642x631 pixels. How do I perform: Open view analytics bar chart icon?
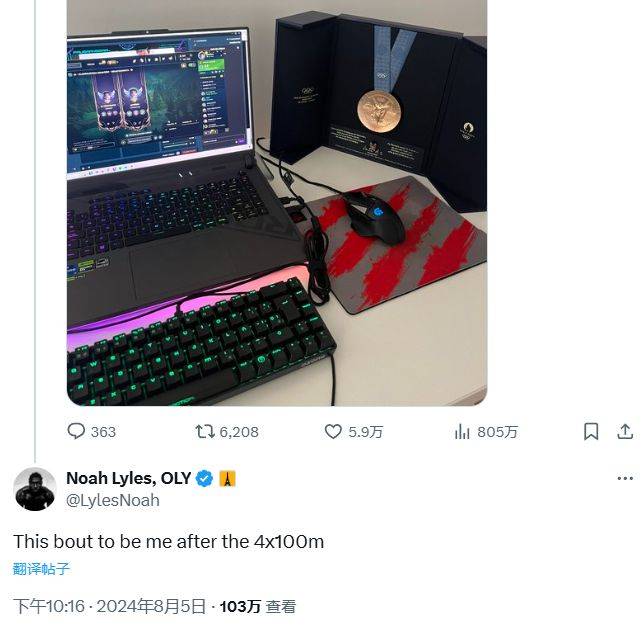click(x=462, y=432)
